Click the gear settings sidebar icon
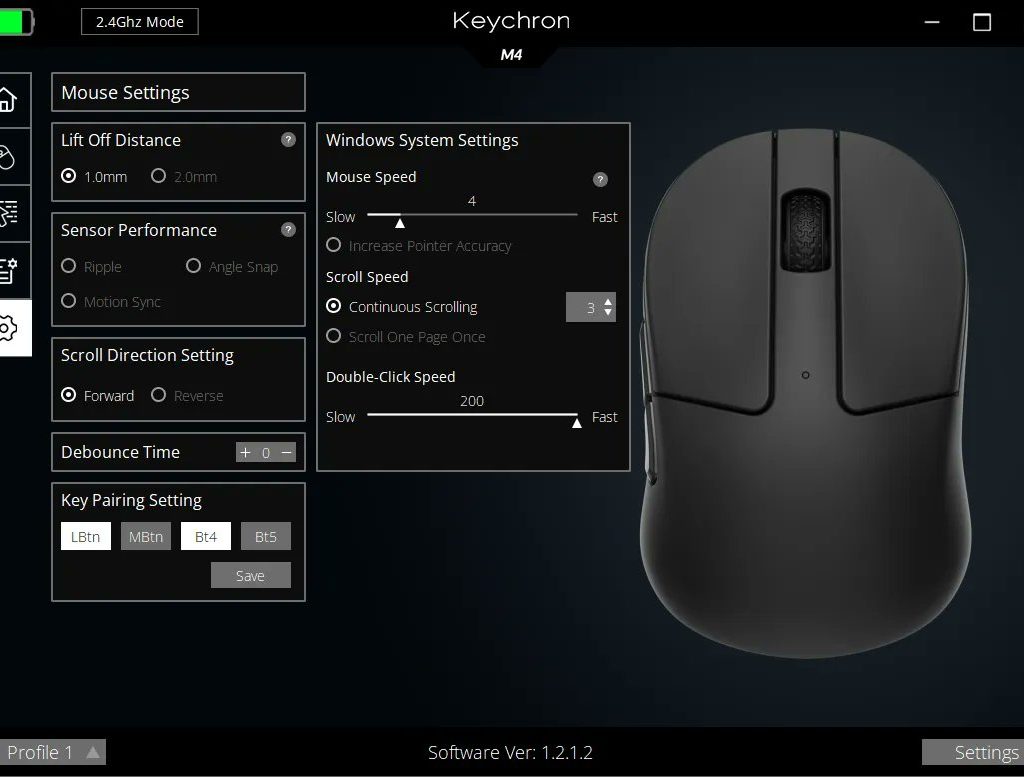Viewport: 1024px width, 777px height. pyautogui.click(x=8, y=327)
